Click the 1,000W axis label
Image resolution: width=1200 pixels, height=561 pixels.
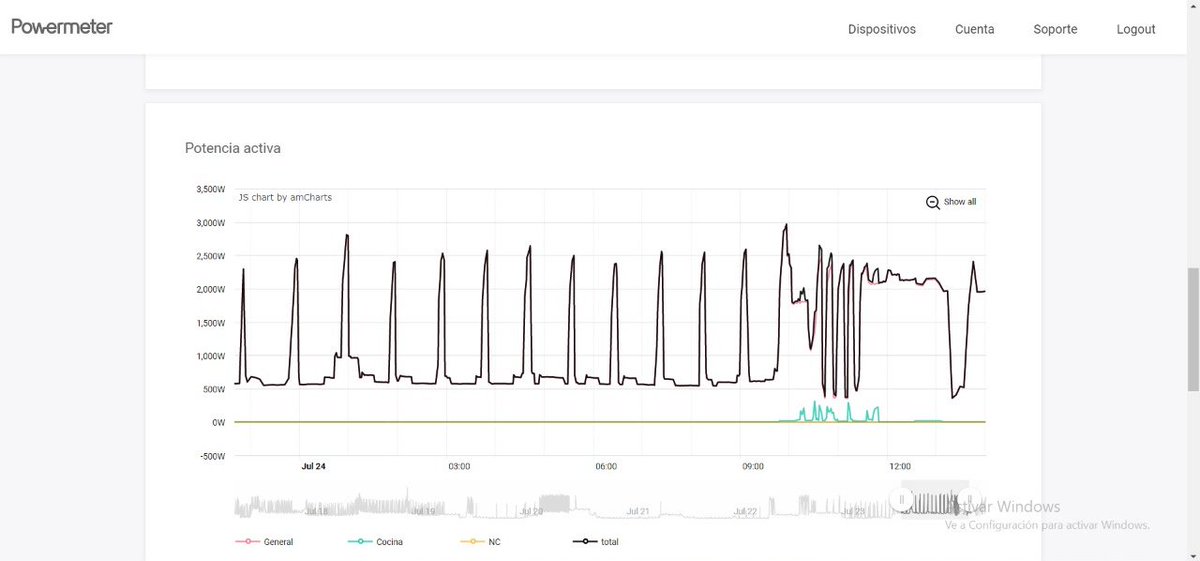pos(210,356)
